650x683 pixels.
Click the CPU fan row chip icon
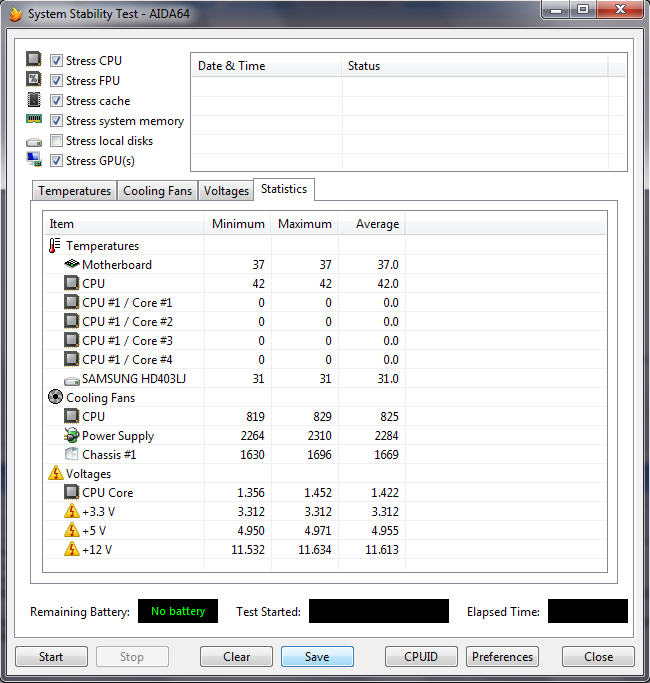point(71,416)
